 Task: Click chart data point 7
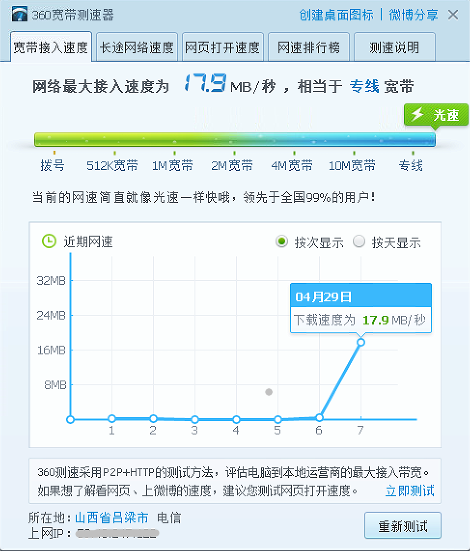point(361,342)
